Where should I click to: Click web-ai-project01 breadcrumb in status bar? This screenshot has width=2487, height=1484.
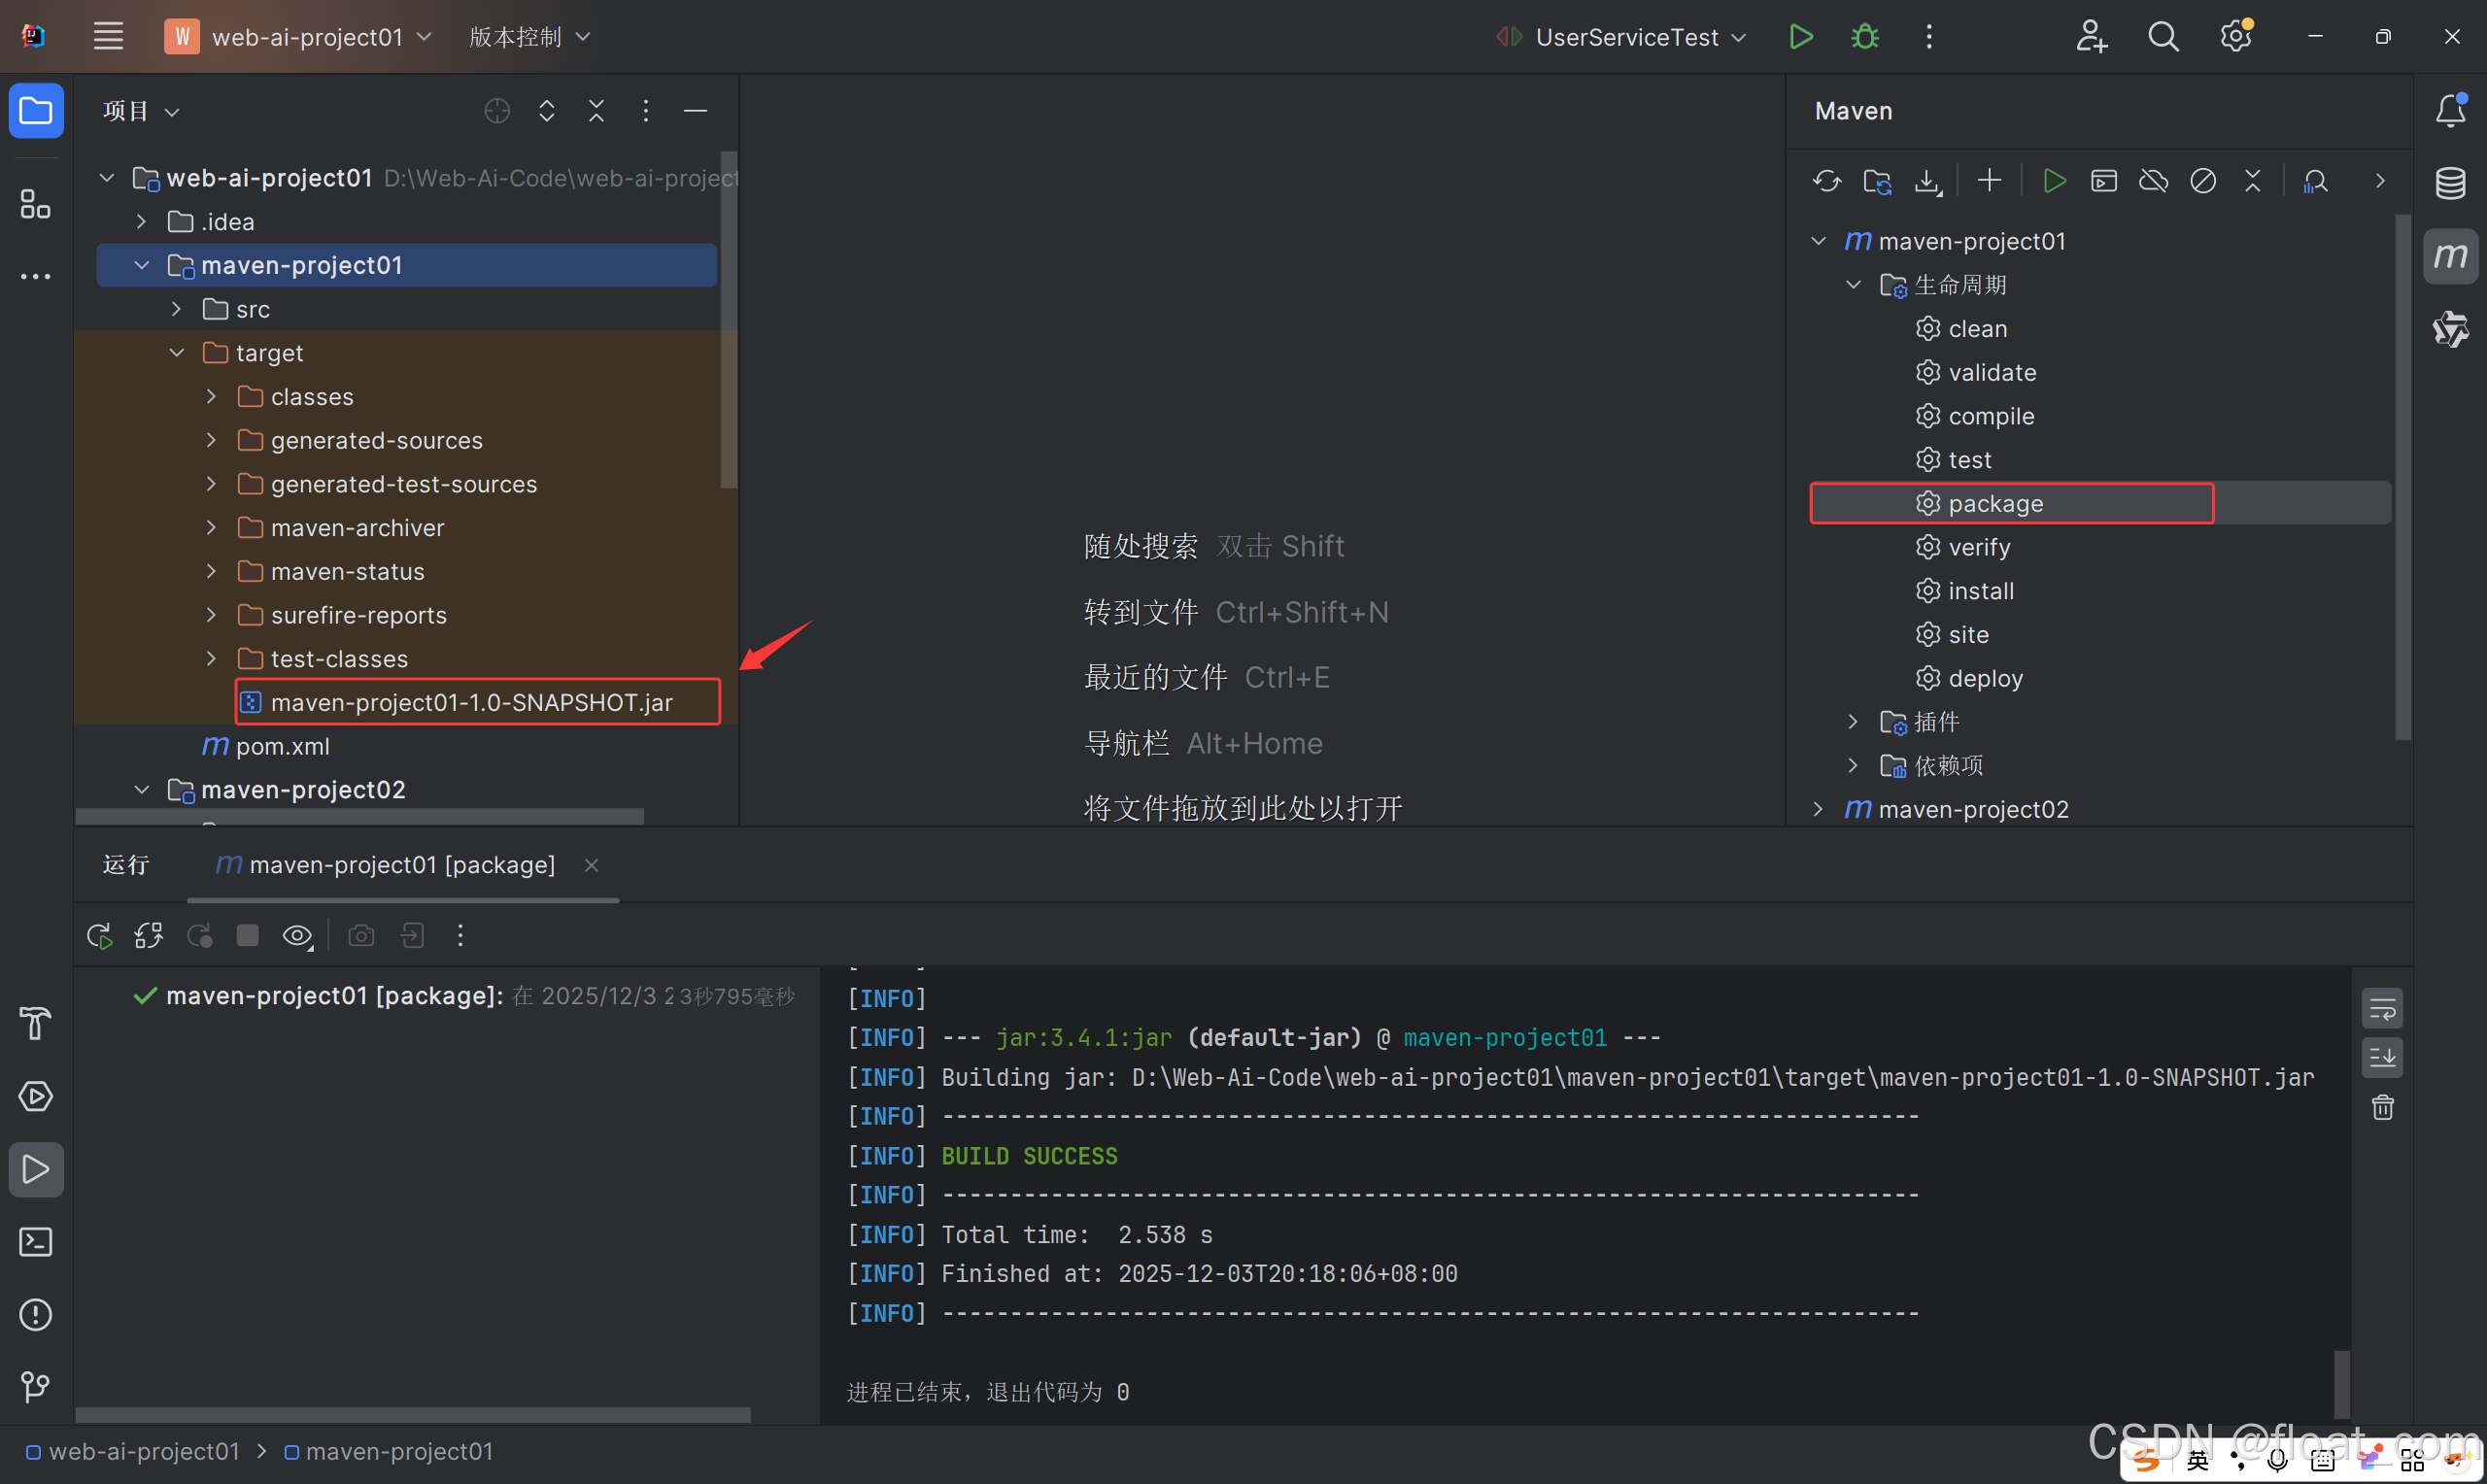click(143, 1451)
